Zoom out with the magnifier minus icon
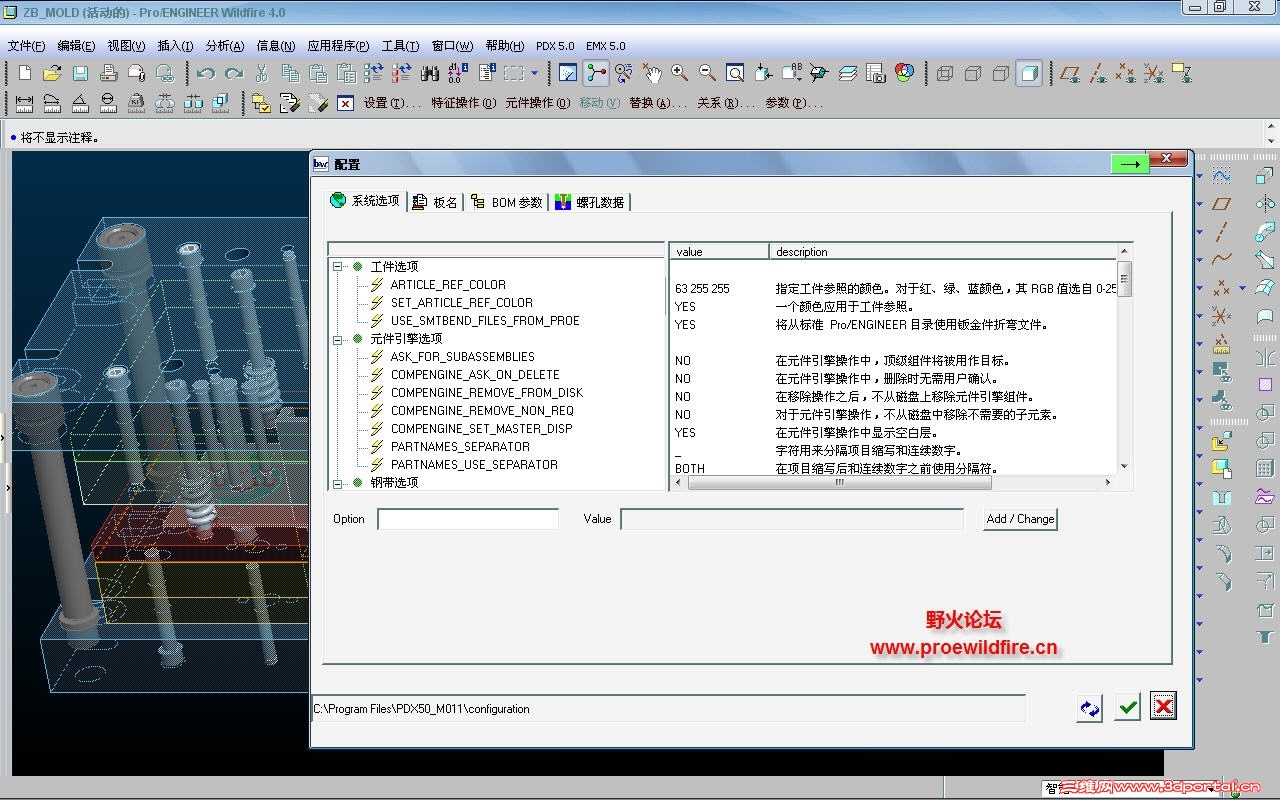 [707, 73]
